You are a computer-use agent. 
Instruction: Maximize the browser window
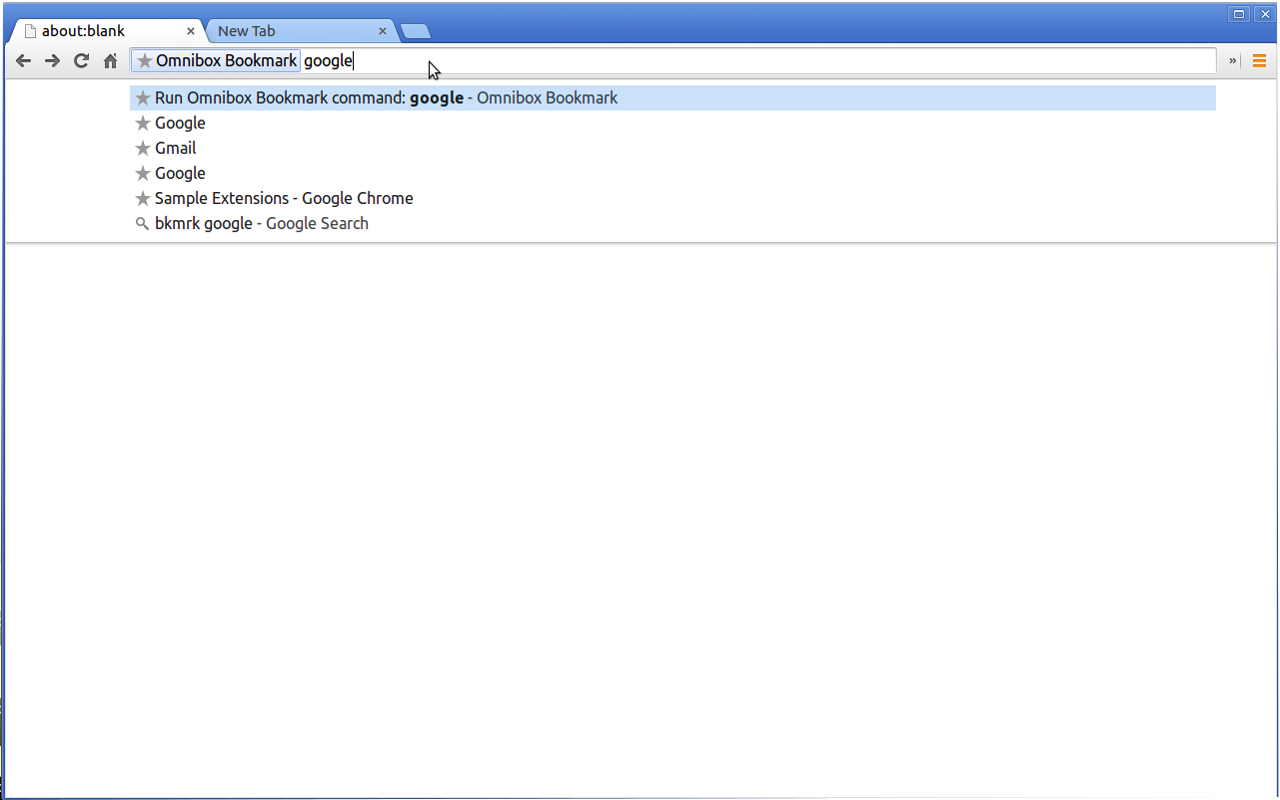pyautogui.click(x=1239, y=14)
